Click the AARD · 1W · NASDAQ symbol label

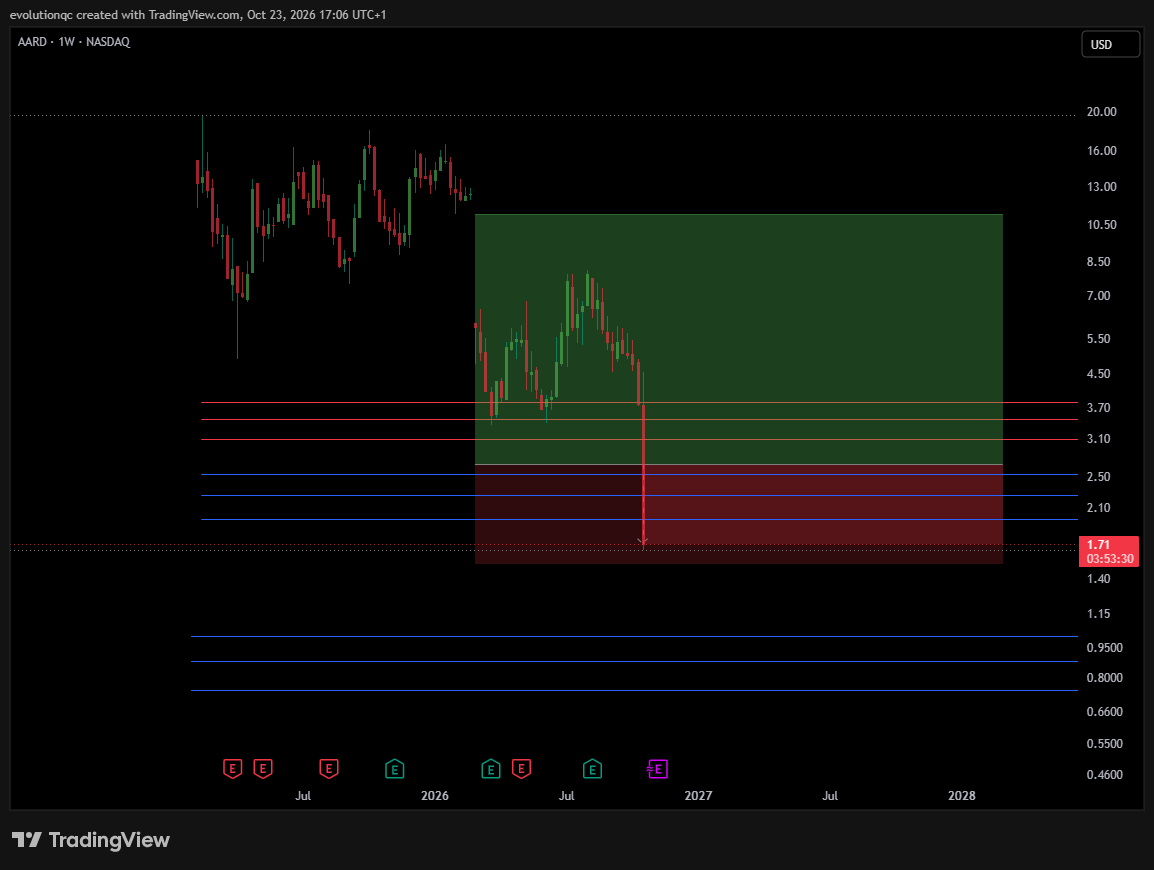pos(74,42)
